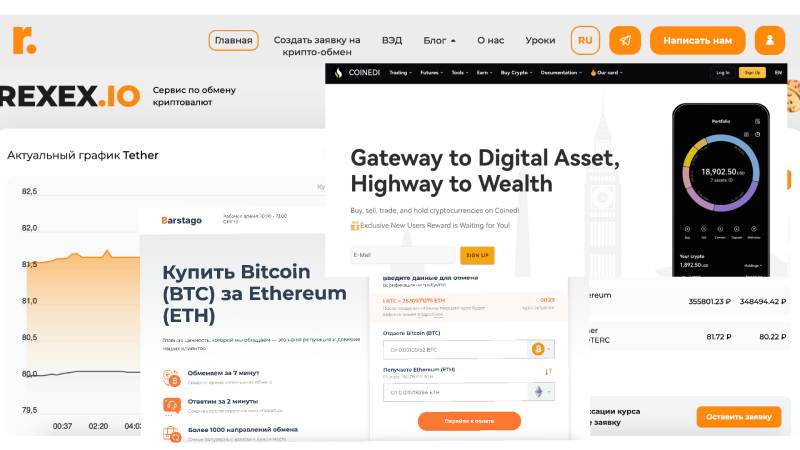Viewport: 800px width, 450px height.
Task: Open the ВЭД menu item
Action: point(392,40)
